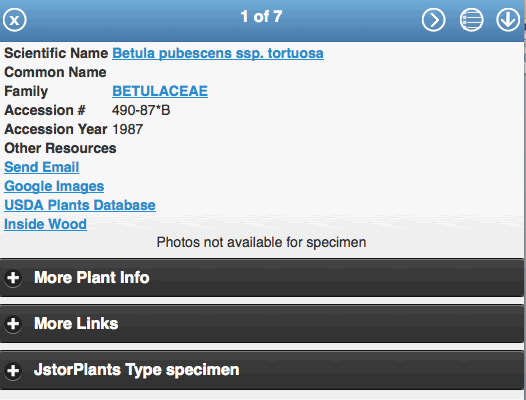Go to next record with the arrow icon

point(433,20)
